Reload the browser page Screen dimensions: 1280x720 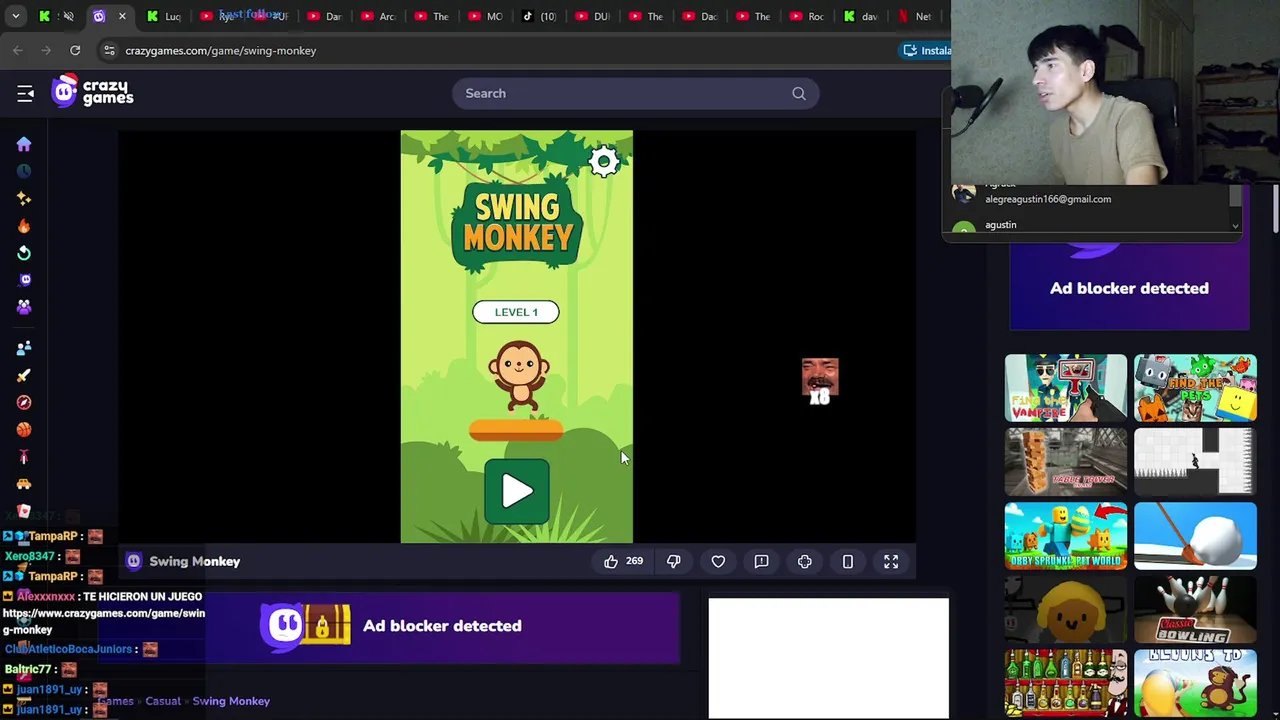pos(75,50)
